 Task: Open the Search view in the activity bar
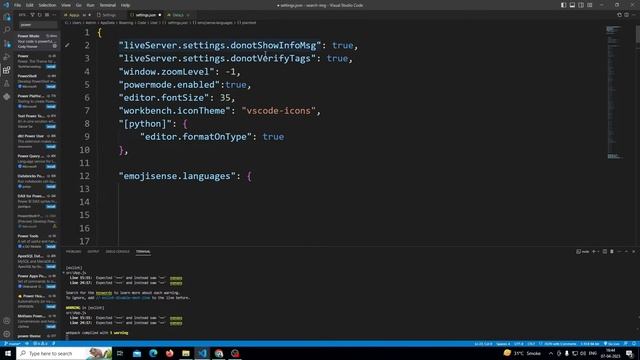point(7,30)
